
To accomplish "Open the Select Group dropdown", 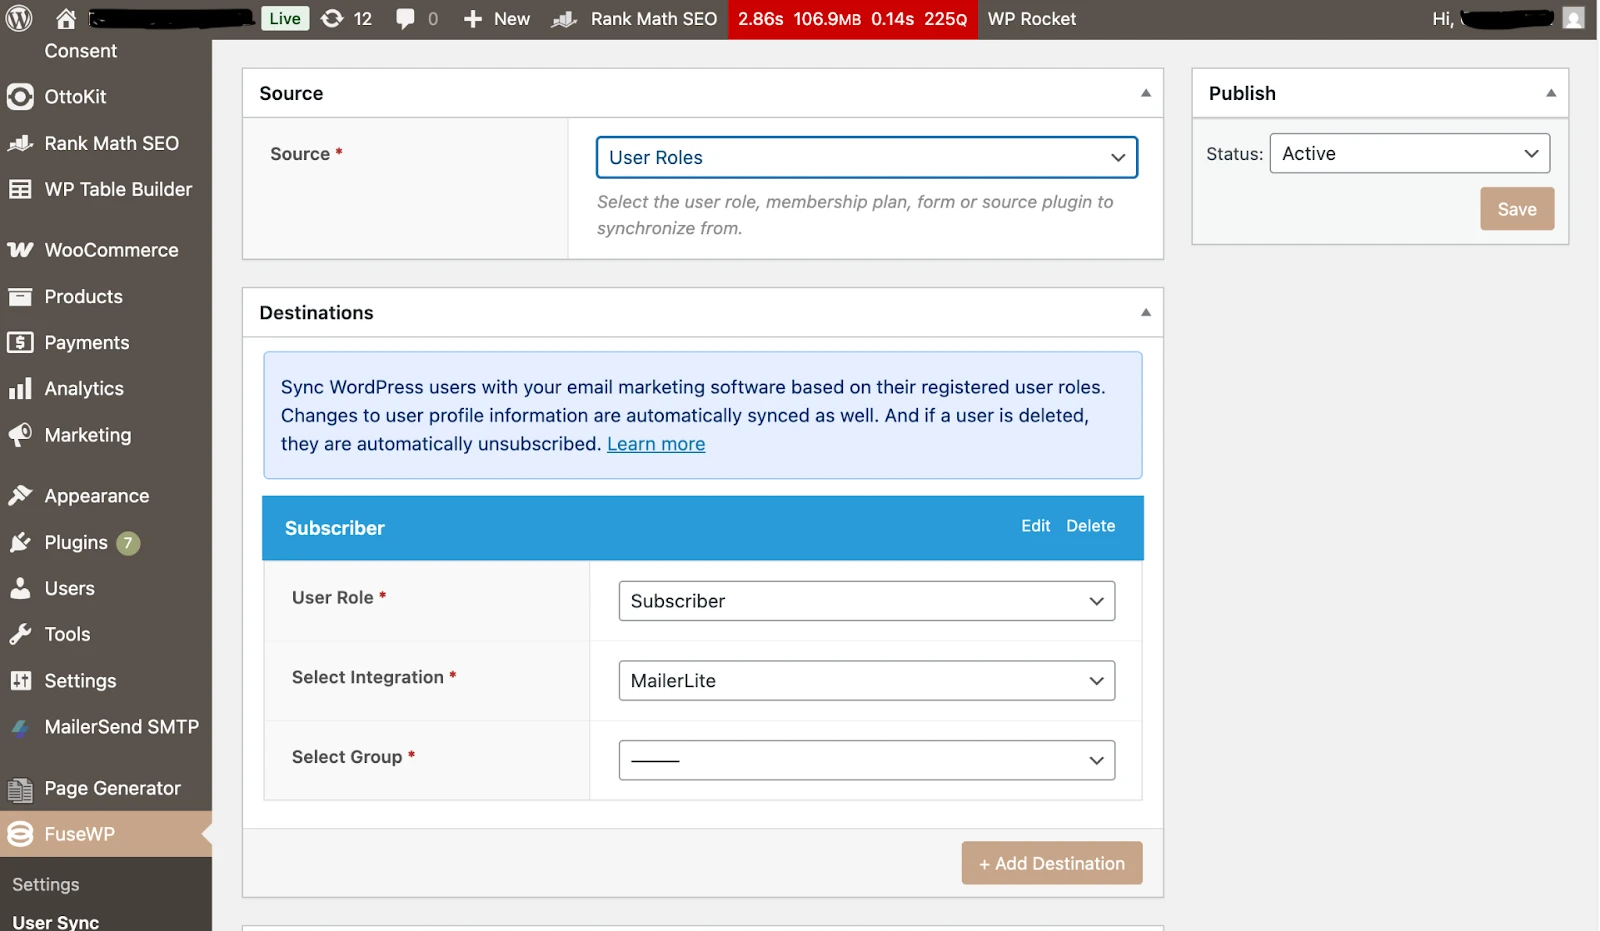I will (867, 760).
